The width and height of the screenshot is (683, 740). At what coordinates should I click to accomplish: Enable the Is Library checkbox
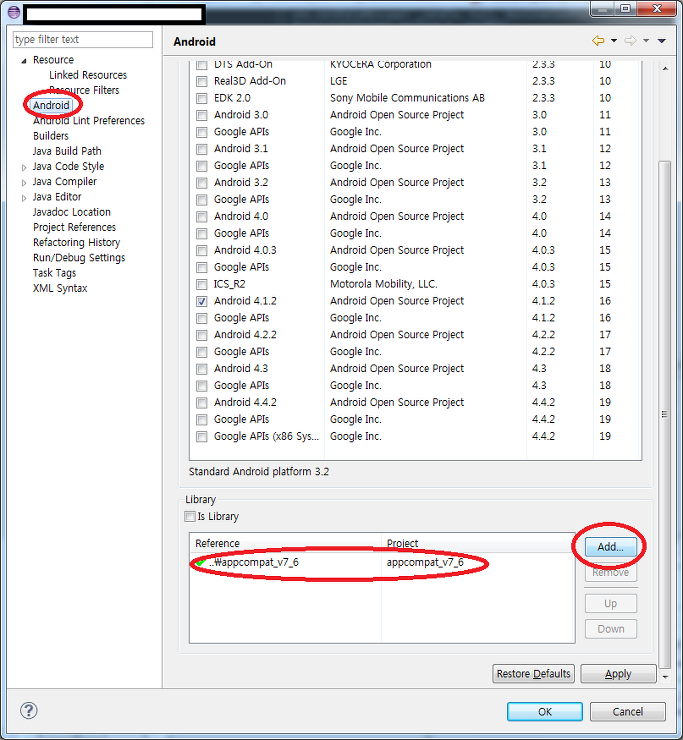pos(190,516)
